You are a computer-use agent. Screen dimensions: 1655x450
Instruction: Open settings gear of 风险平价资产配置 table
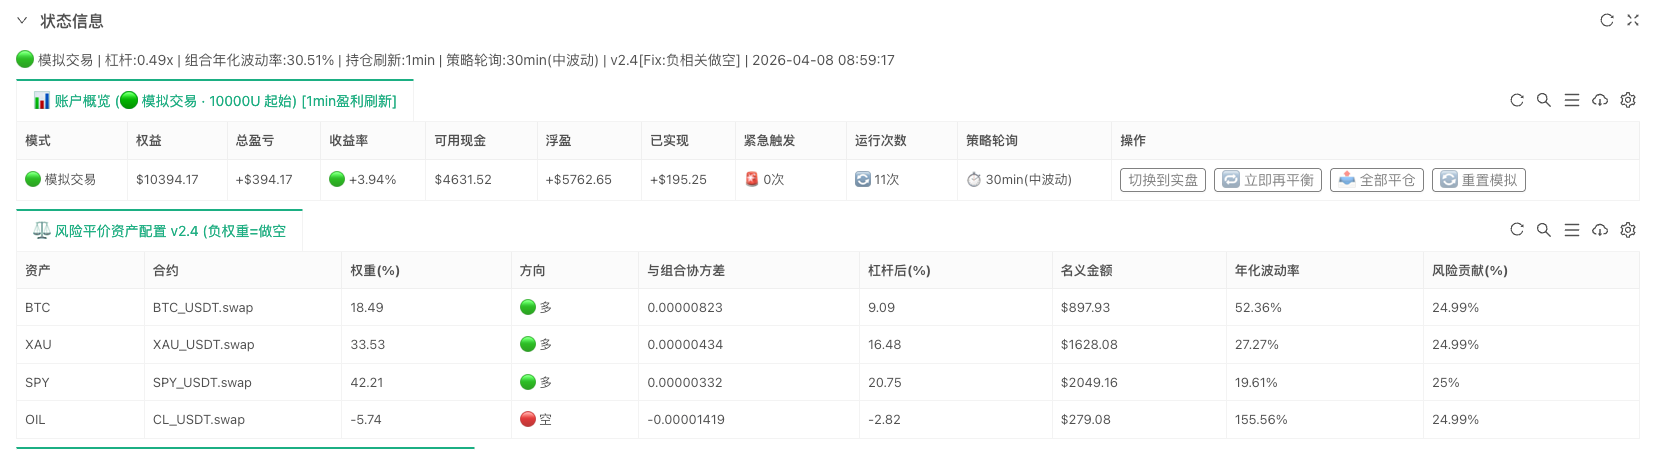pyautogui.click(x=1628, y=230)
